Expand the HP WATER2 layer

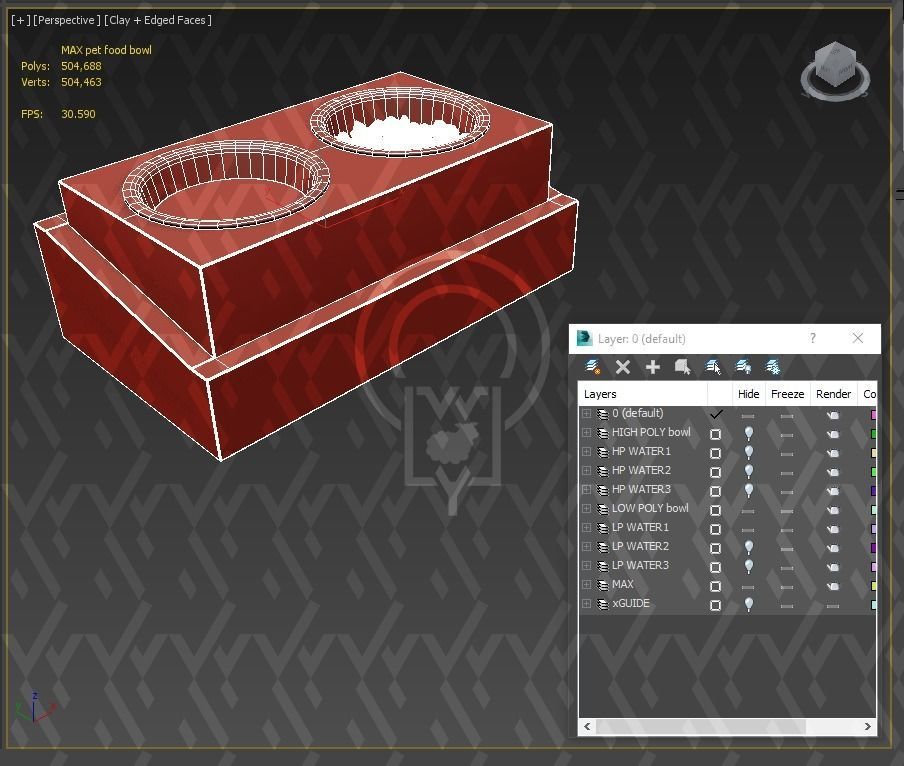point(586,471)
